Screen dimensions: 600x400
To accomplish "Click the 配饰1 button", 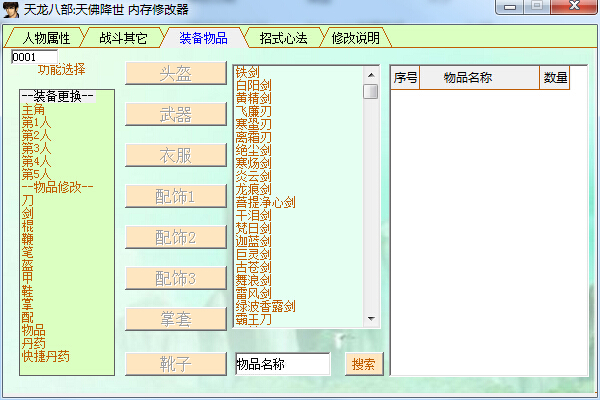I will (176, 196).
